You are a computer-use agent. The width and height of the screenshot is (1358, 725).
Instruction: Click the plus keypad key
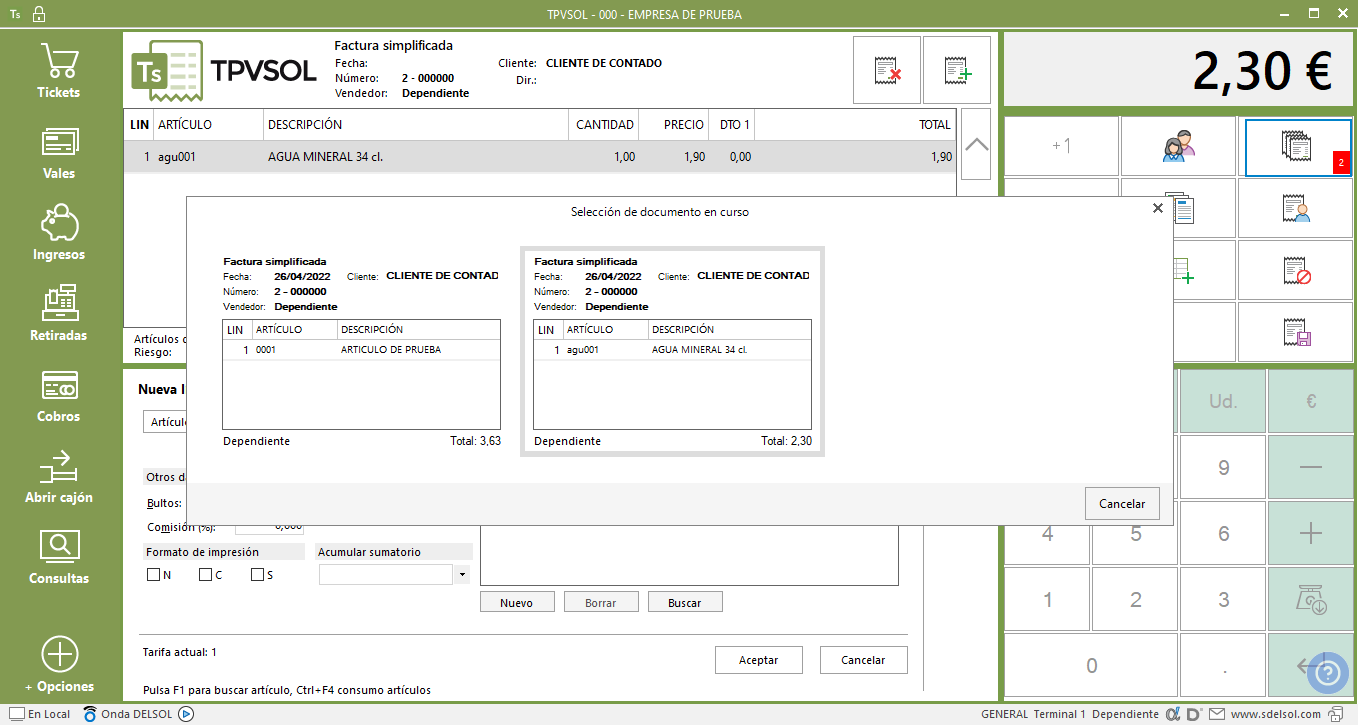click(x=1310, y=534)
